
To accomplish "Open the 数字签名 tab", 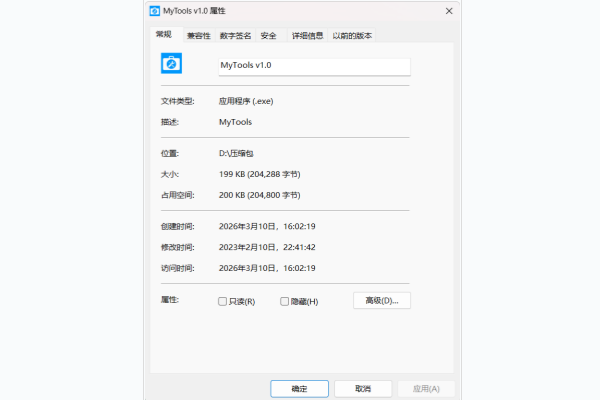I will click(x=235, y=36).
